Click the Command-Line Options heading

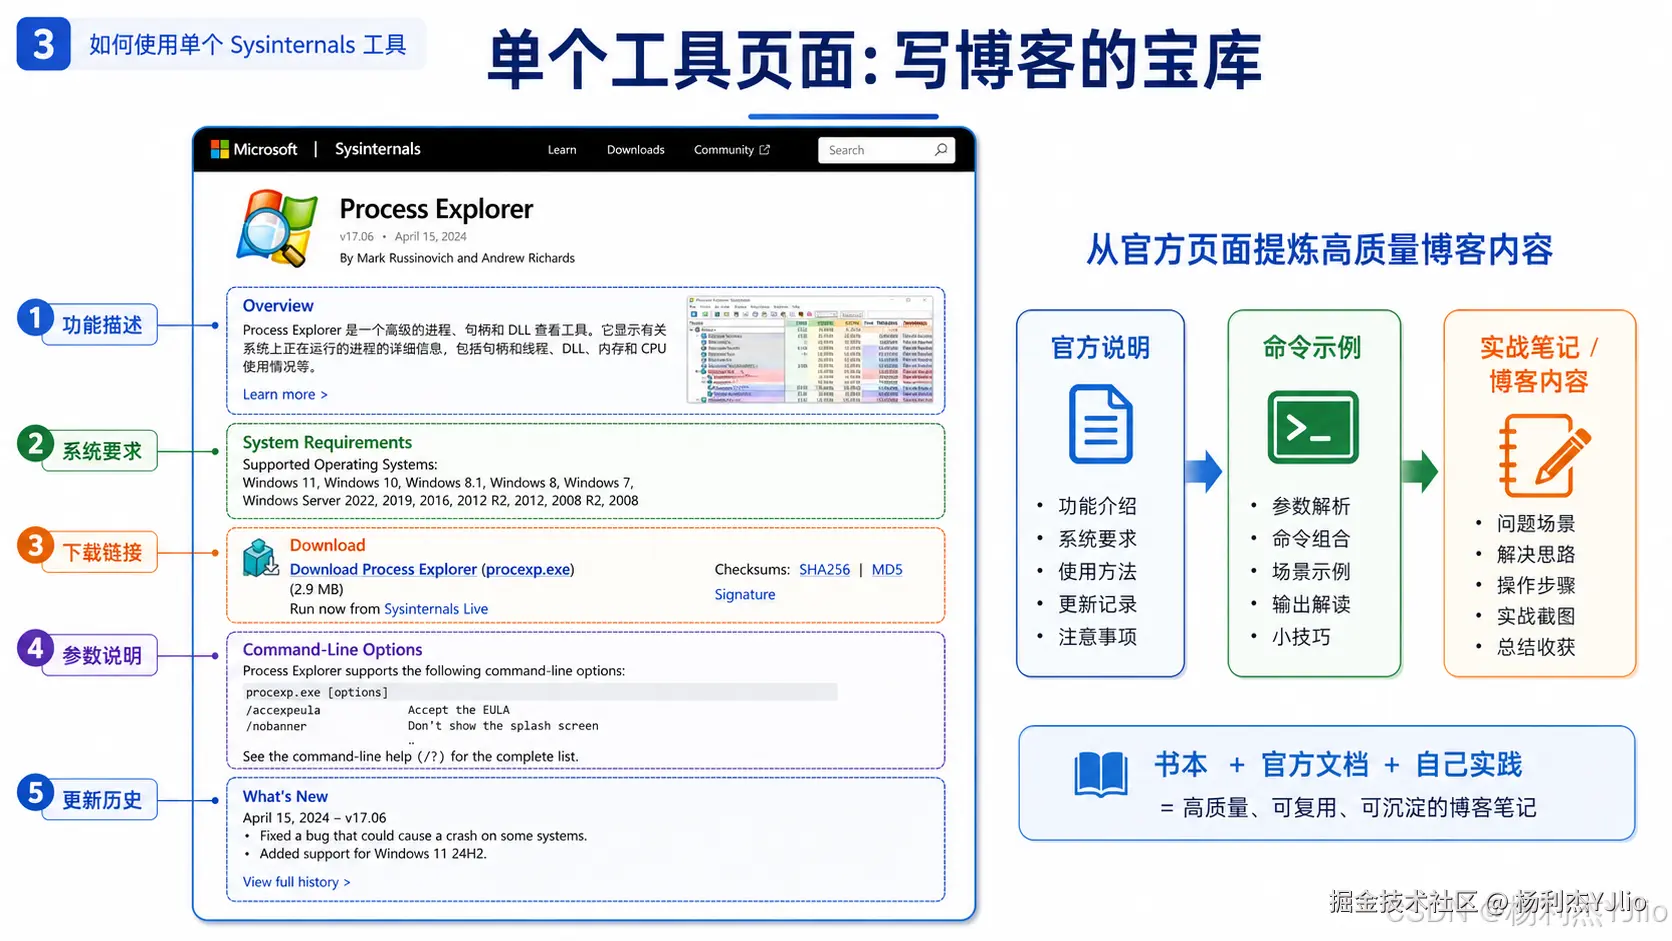332,650
